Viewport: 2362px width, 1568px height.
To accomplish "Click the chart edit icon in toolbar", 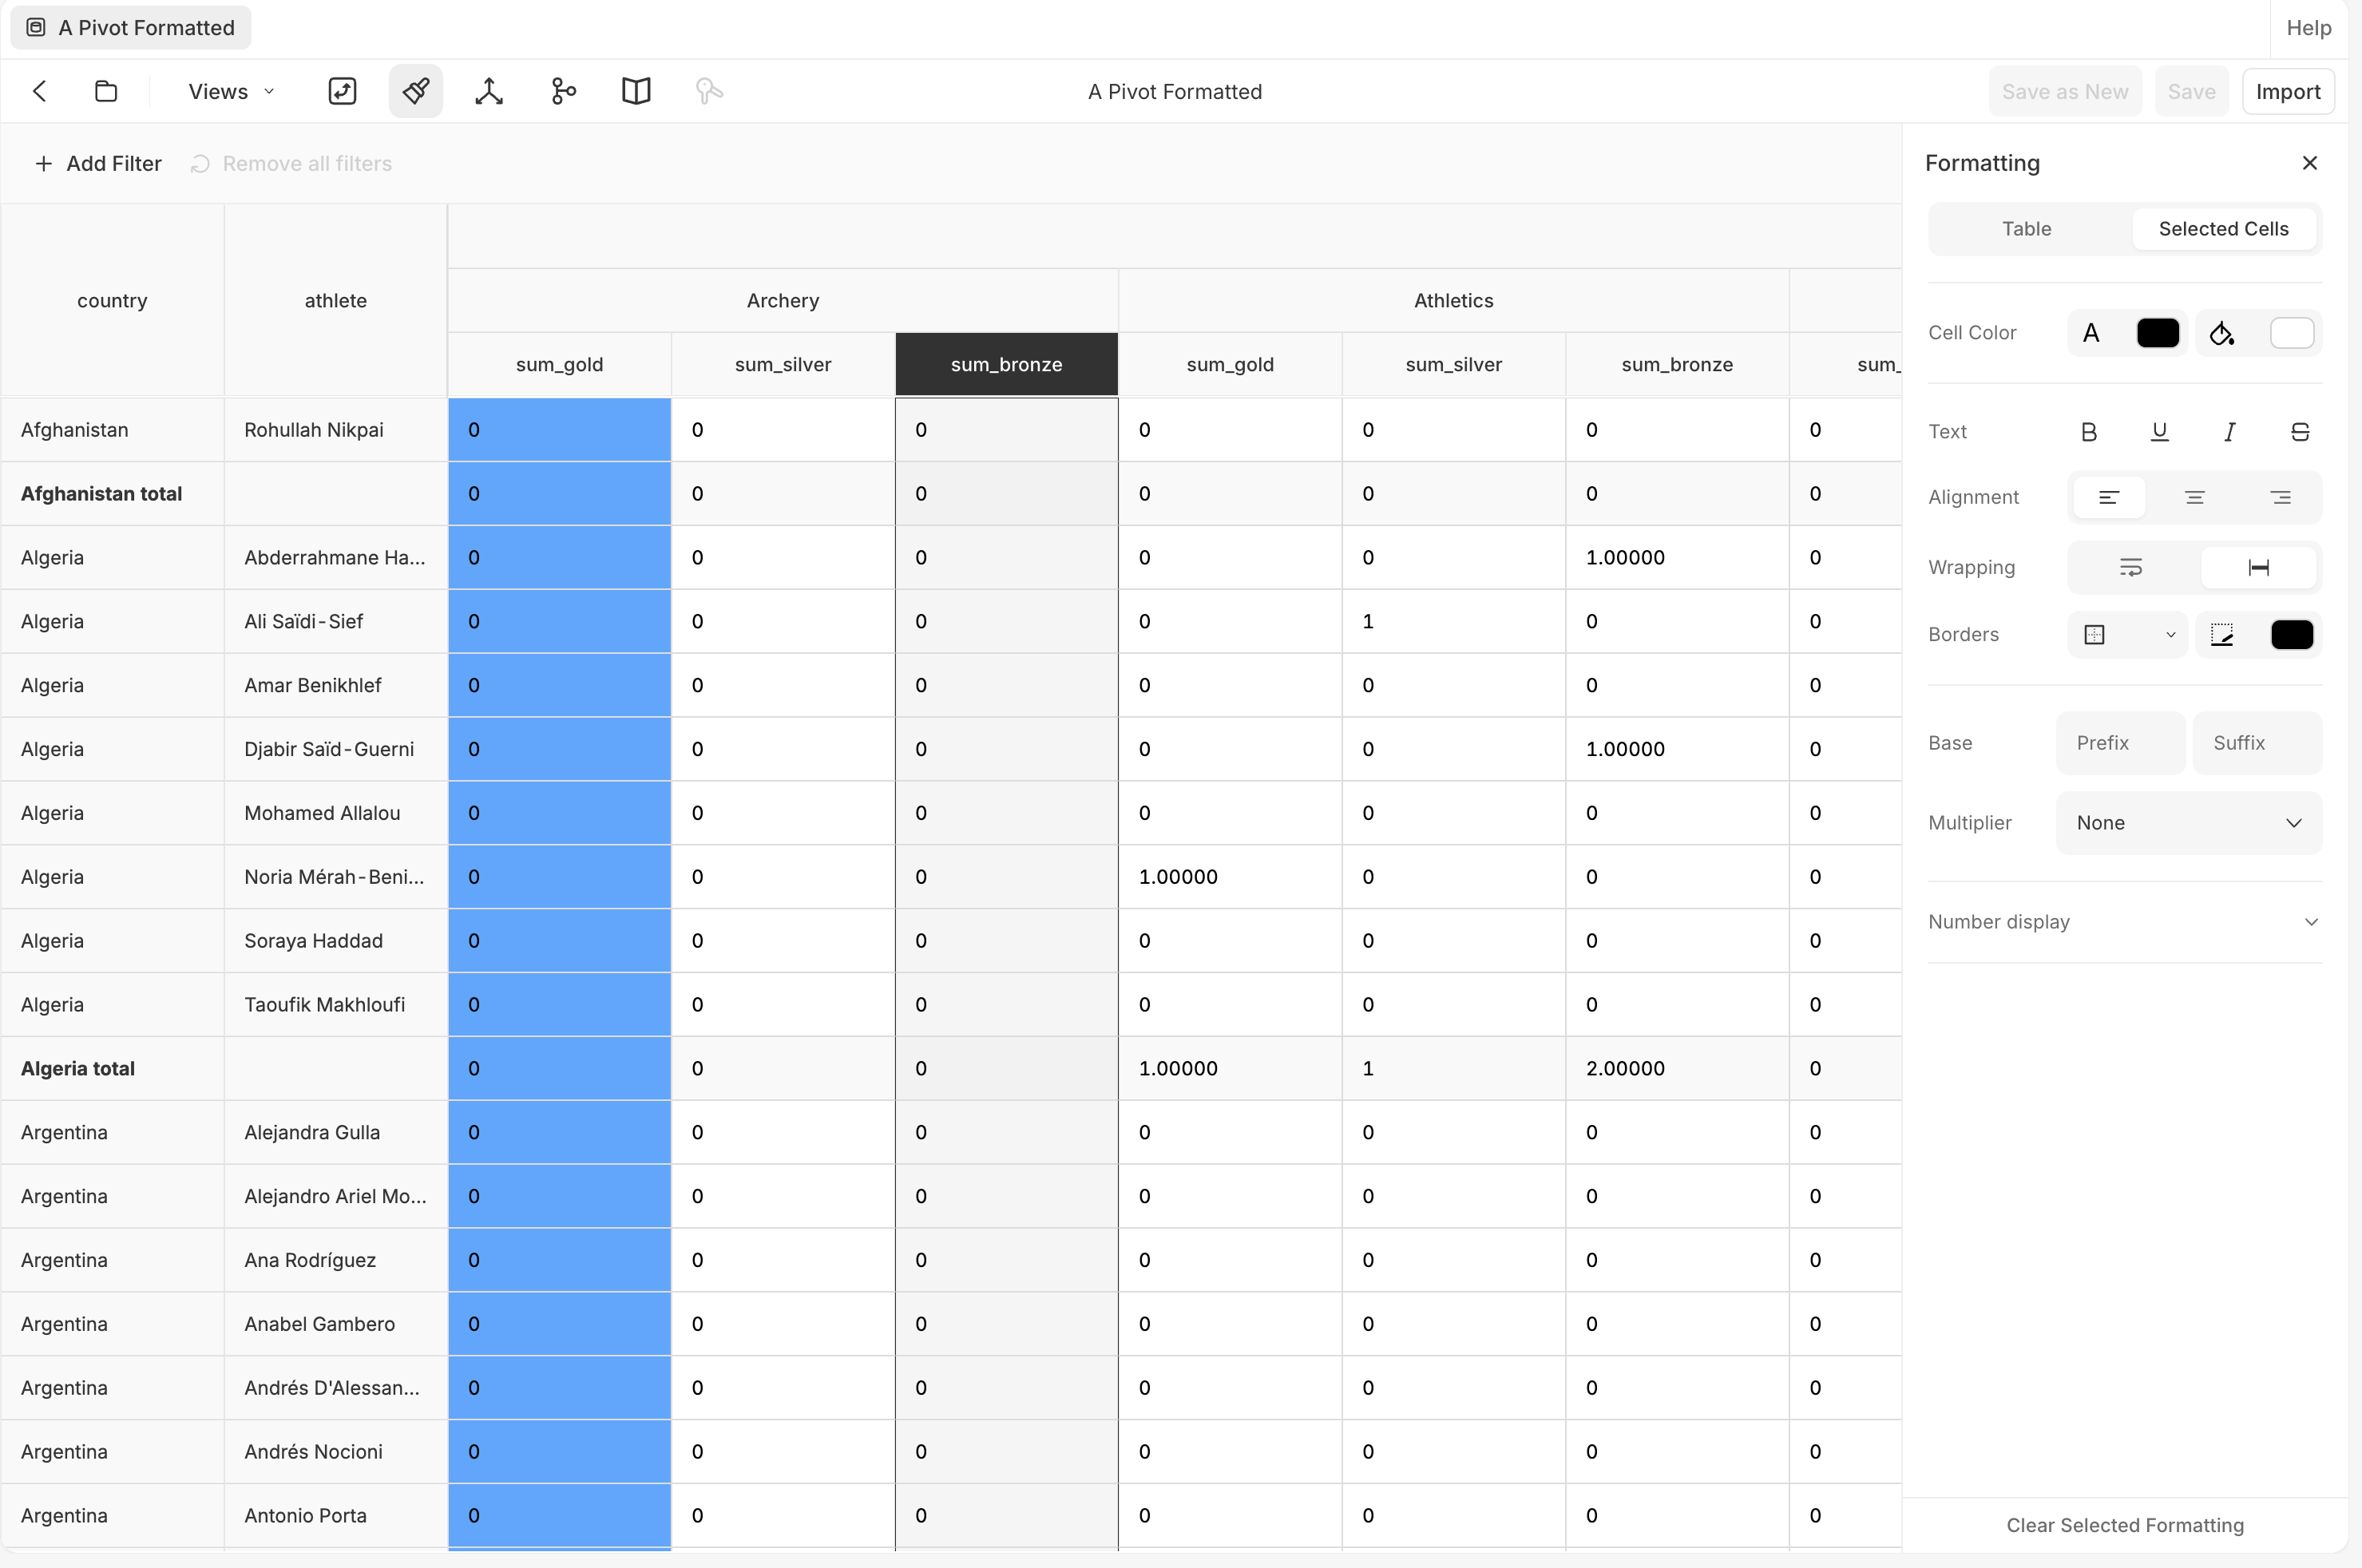I will (x=342, y=91).
